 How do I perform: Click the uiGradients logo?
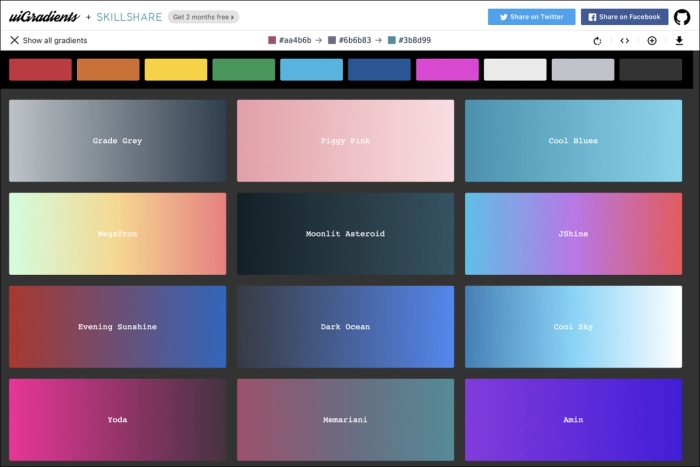coord(44,17)
